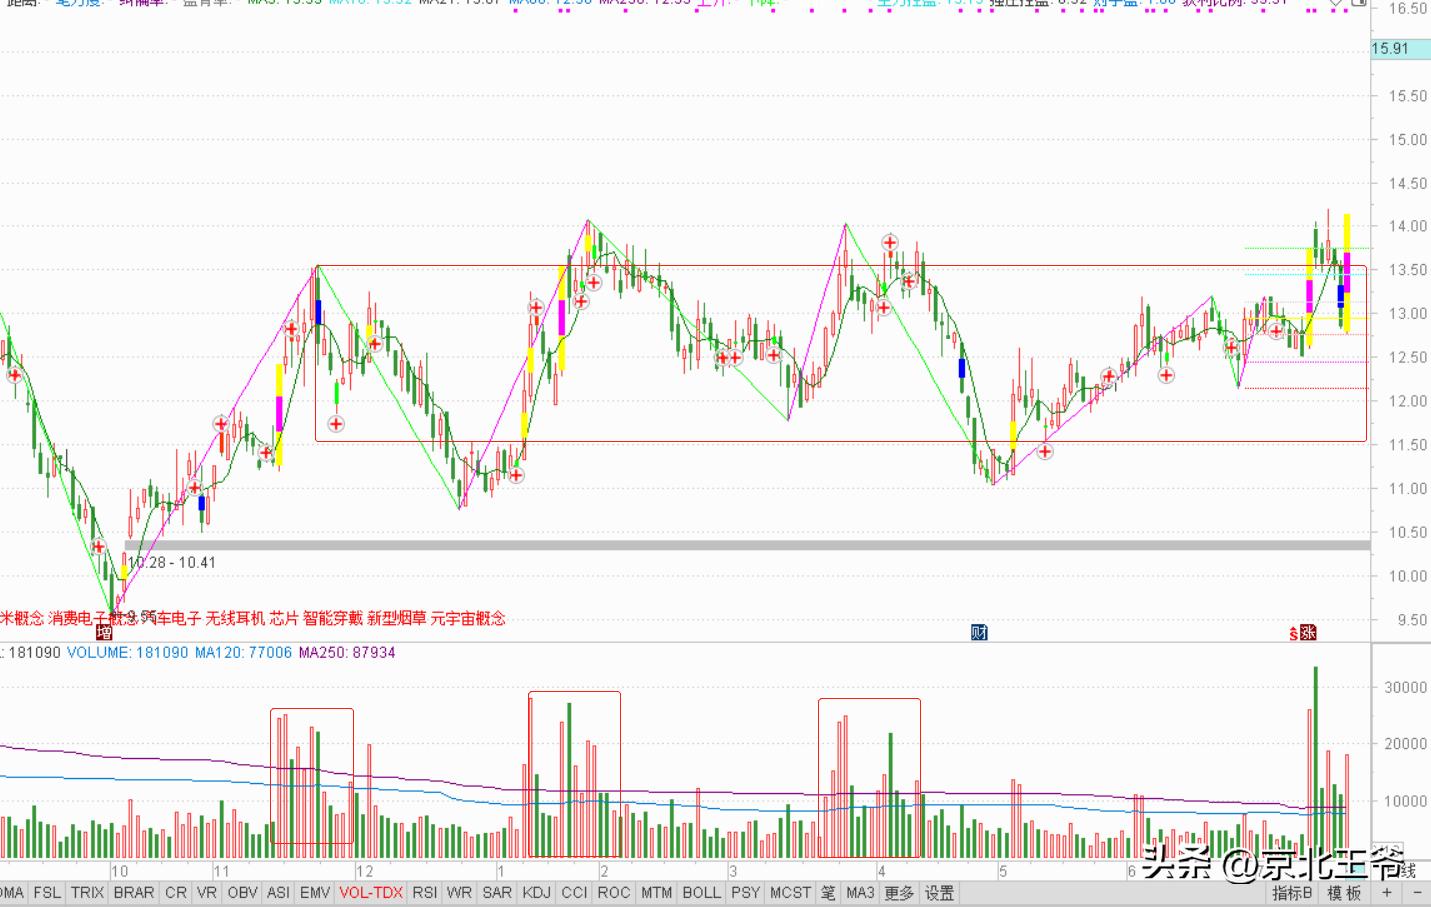
Task: Select the BRAR indicator tab
Action: 134,893
